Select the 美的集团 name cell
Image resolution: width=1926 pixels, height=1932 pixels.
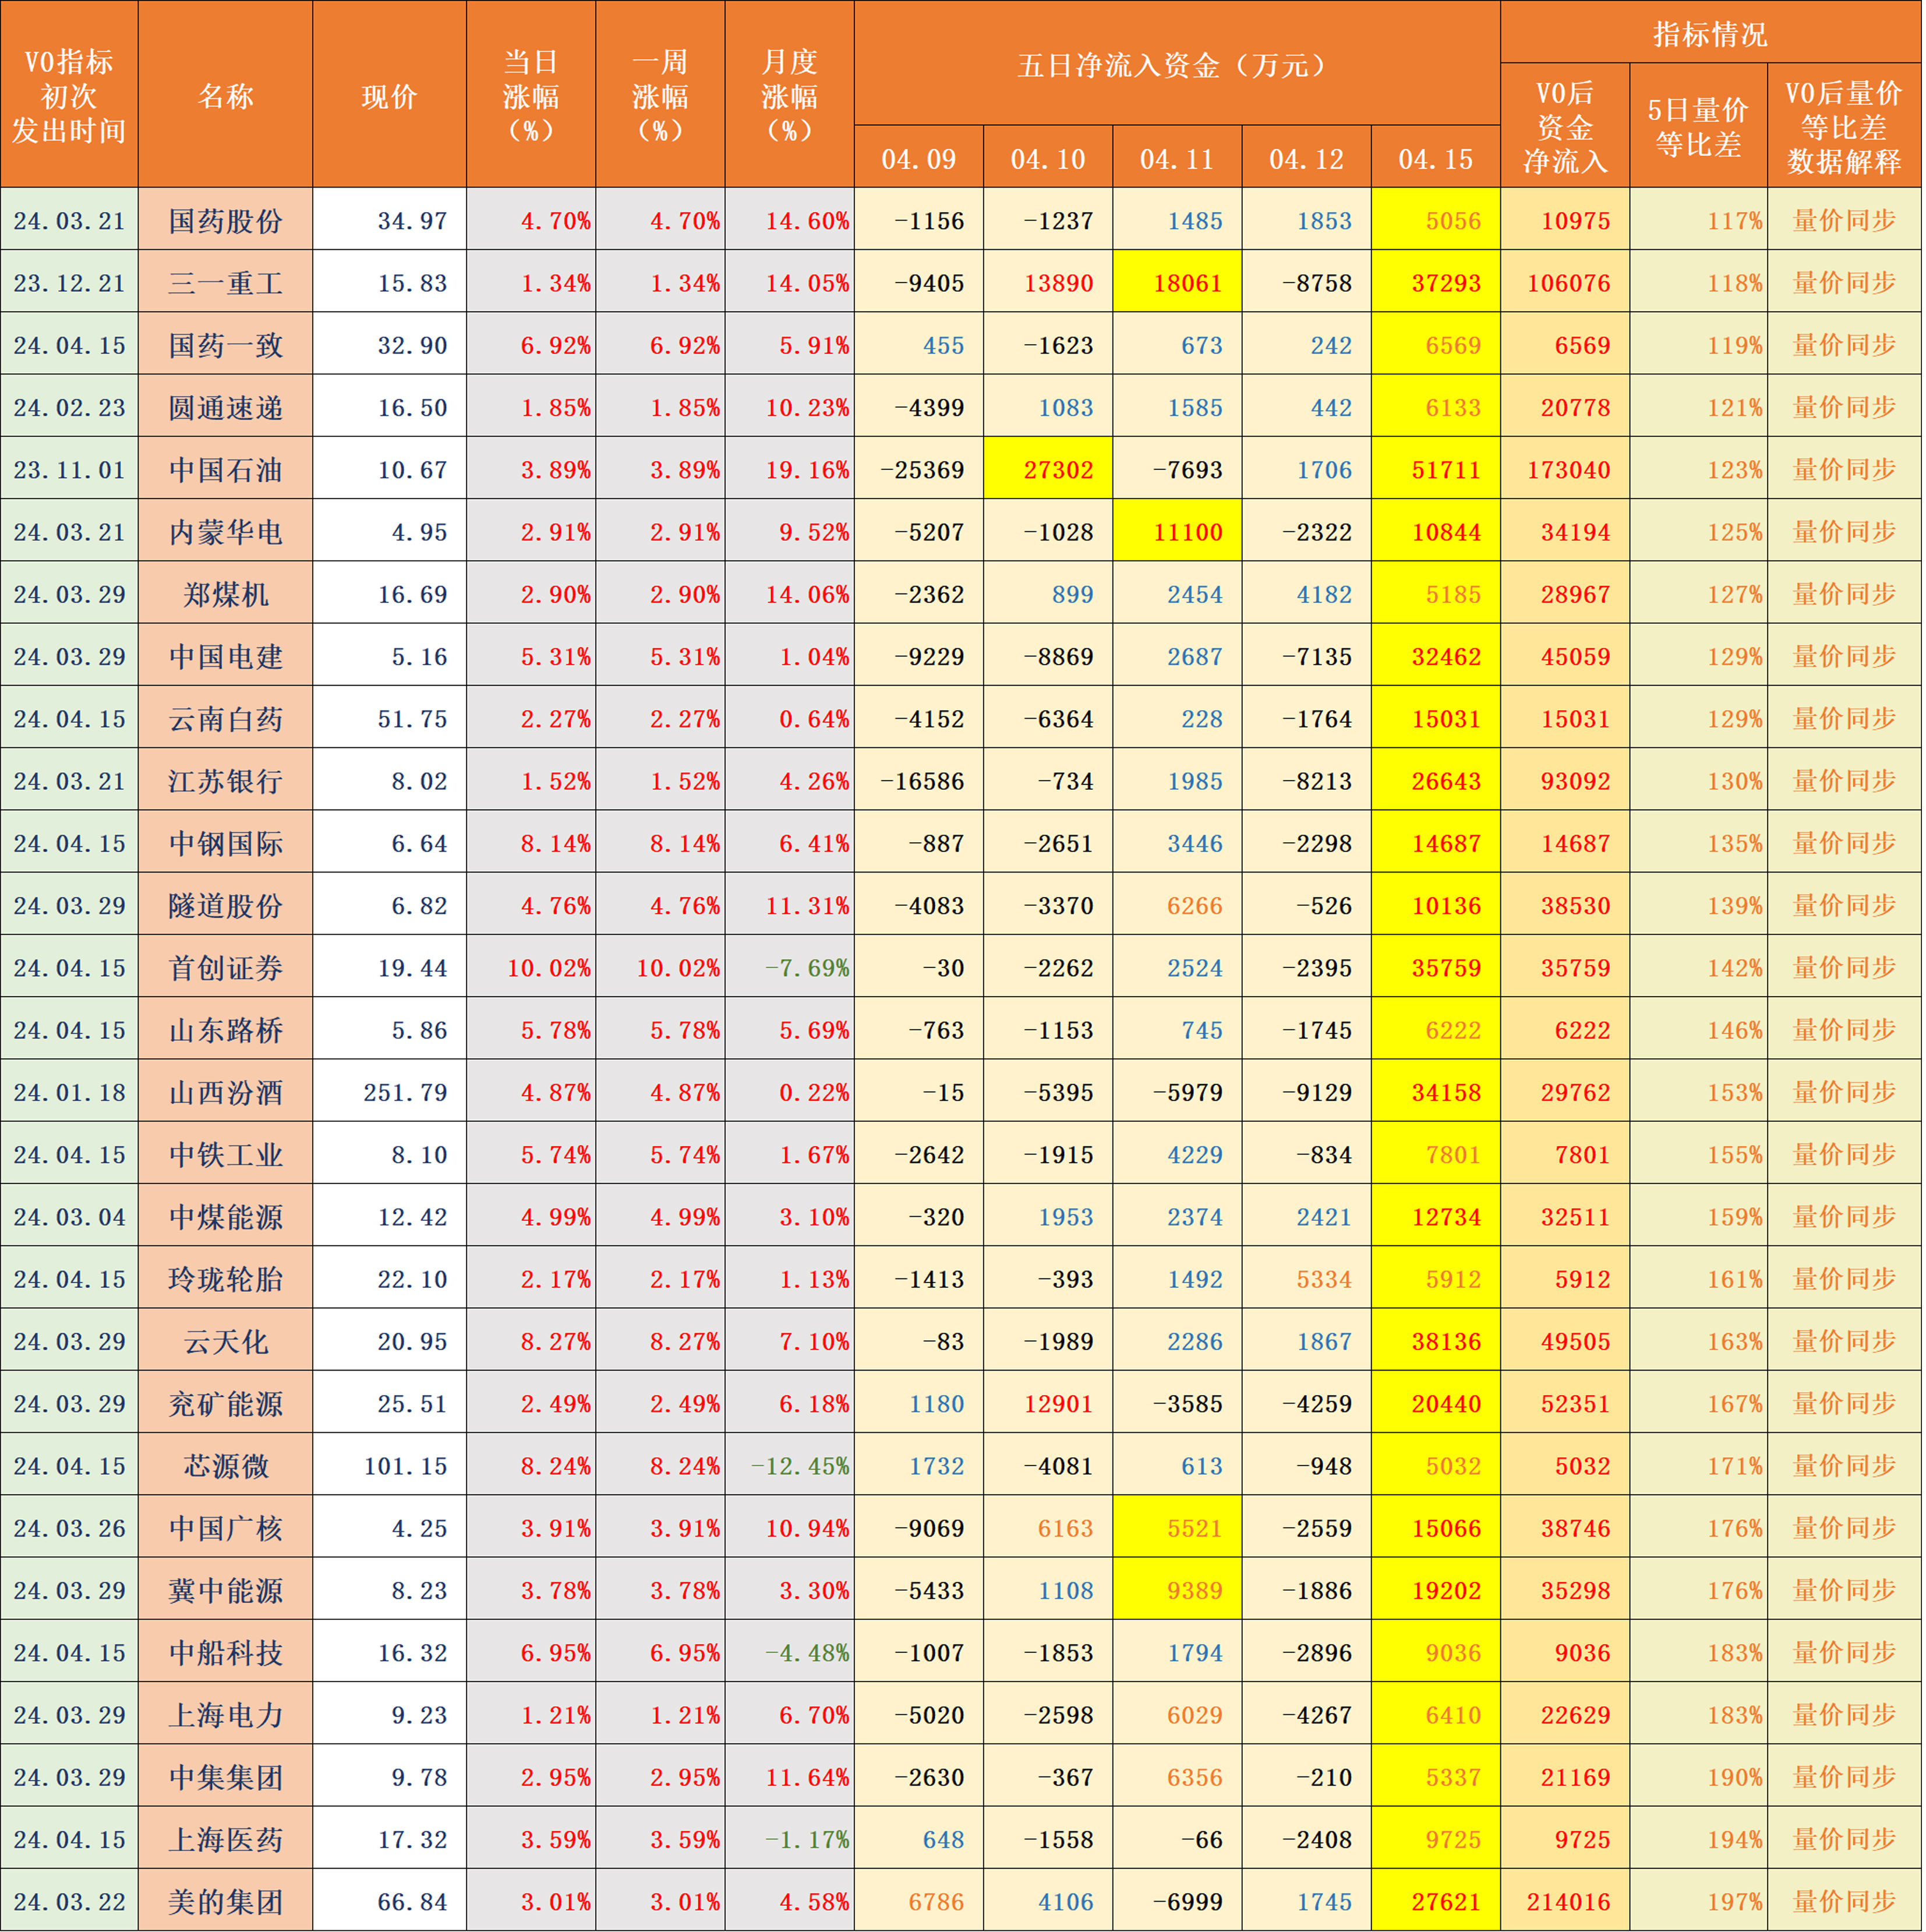pos(226,1901)
